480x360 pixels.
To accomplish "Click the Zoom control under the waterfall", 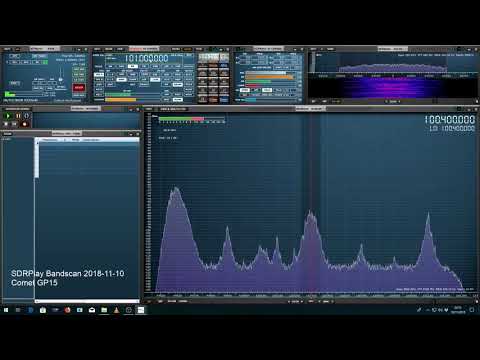I will click(x=393, y=101).
